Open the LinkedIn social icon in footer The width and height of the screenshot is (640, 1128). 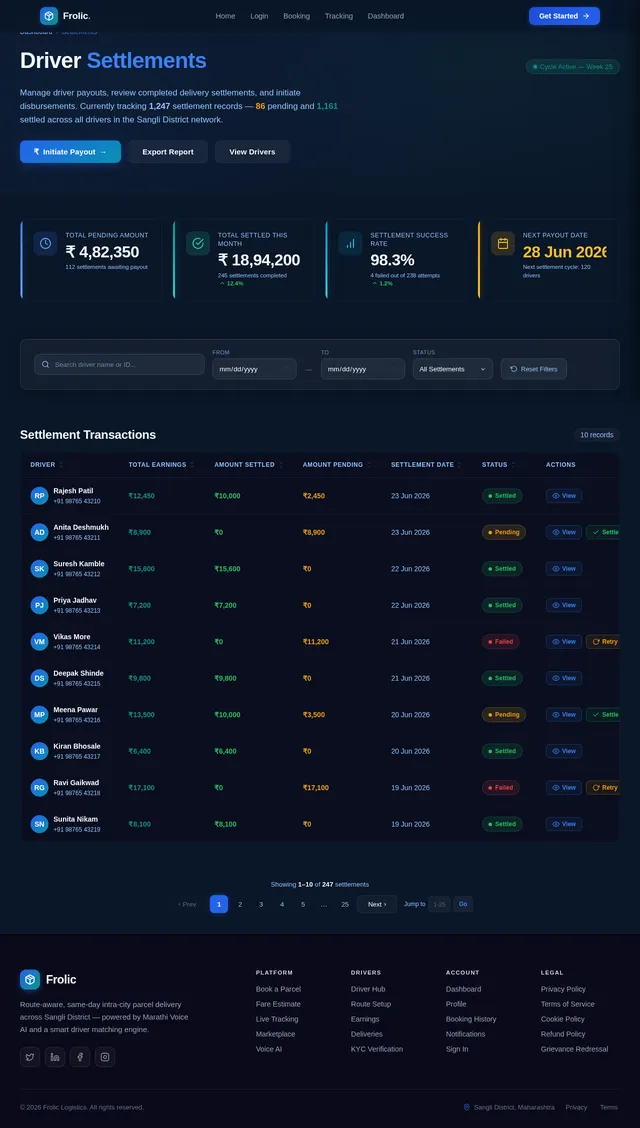(x=55, y=1057)
